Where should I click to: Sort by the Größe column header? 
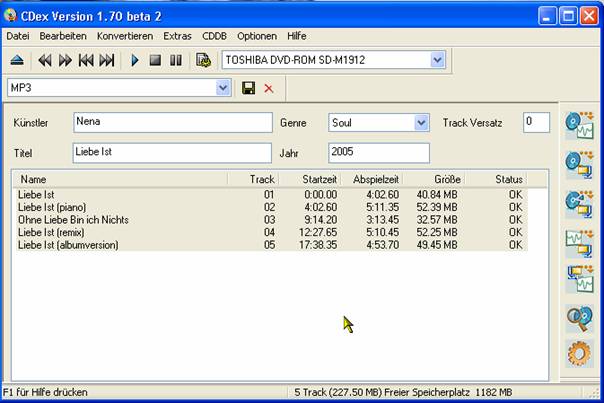[x=433, y=179]
